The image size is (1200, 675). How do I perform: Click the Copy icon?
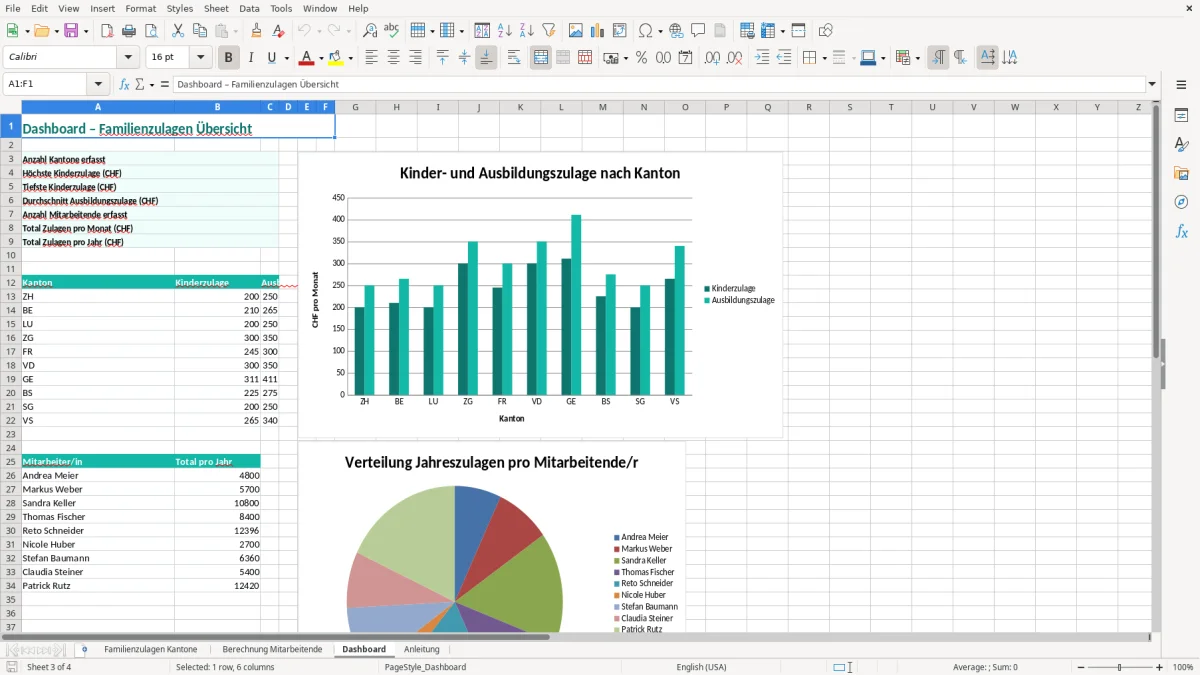pos(200,31)
